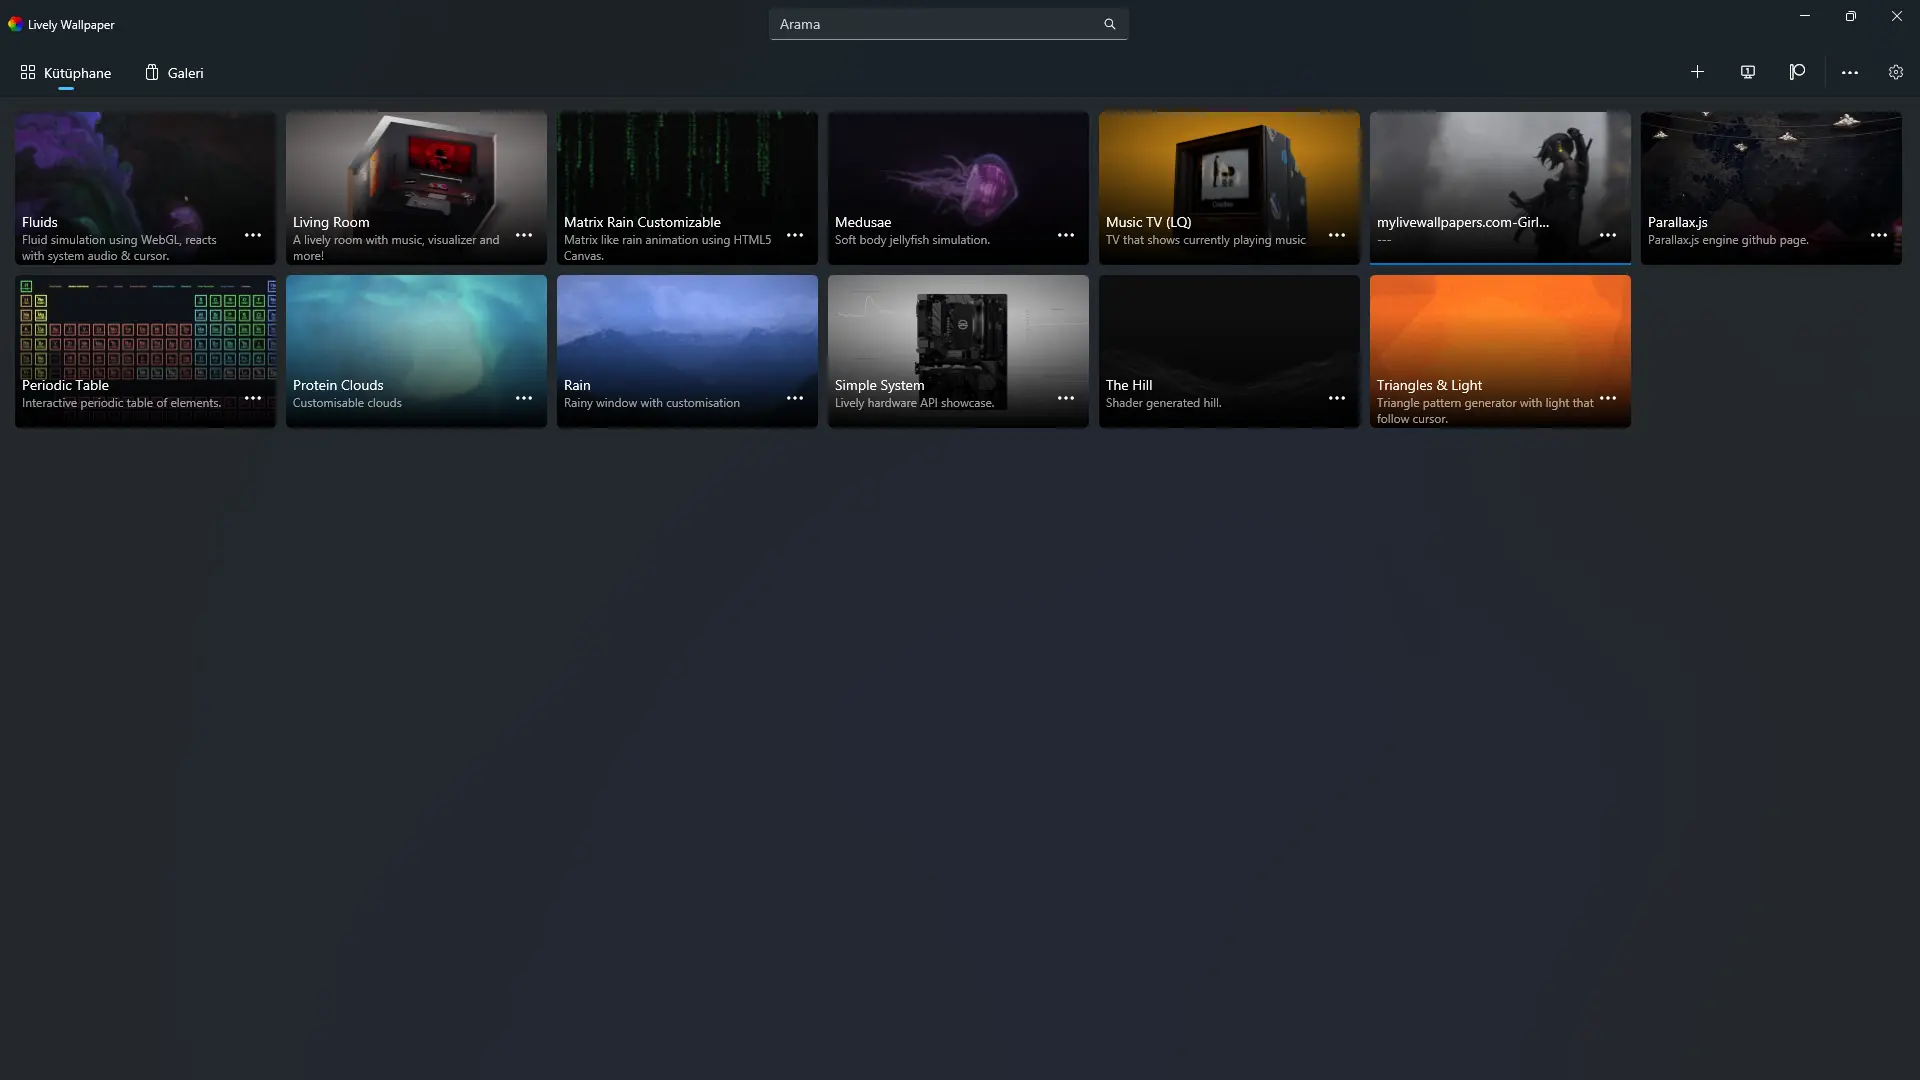The width and height of the screenshot is (1920, 1080).
Task: Open more options for Fluids wallpaper
Action: click(x=253, y=235)
